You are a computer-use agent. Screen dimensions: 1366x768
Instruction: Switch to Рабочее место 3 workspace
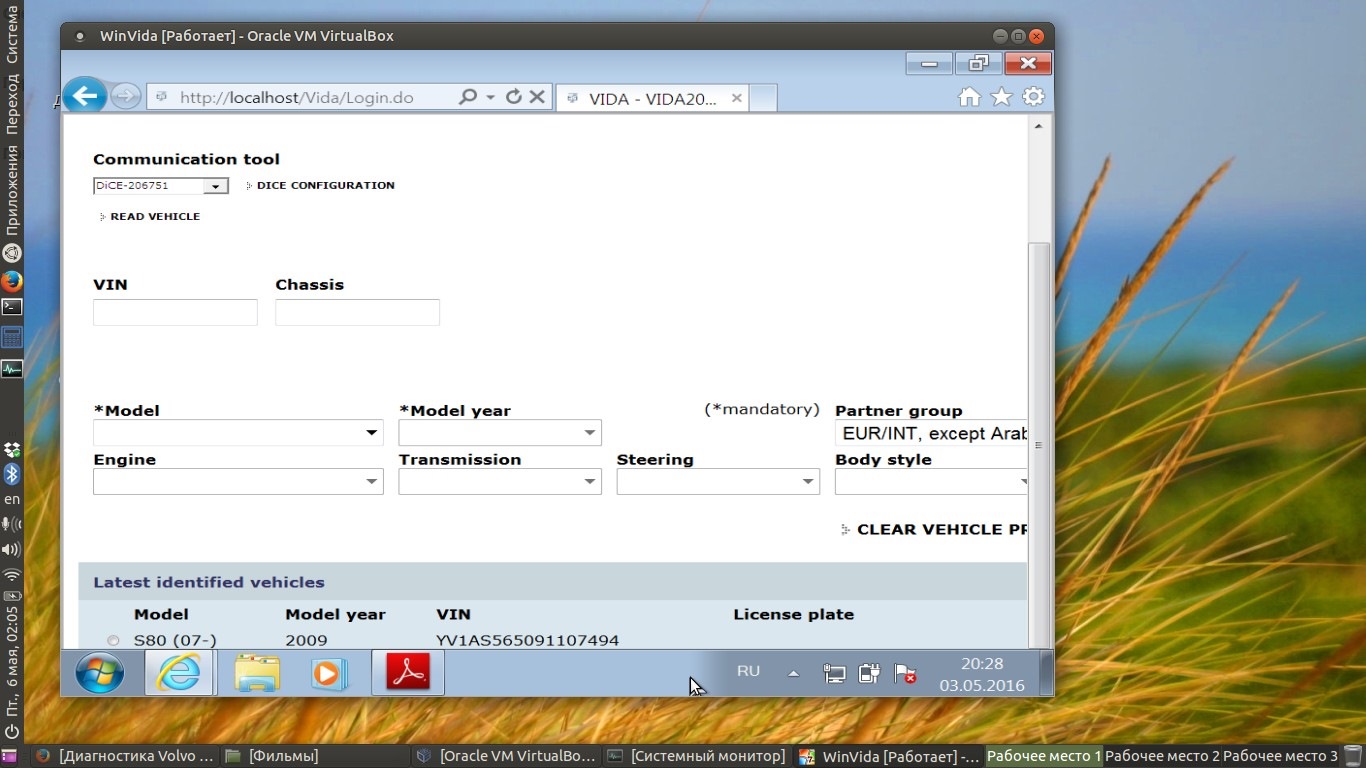coord(1280,756)
